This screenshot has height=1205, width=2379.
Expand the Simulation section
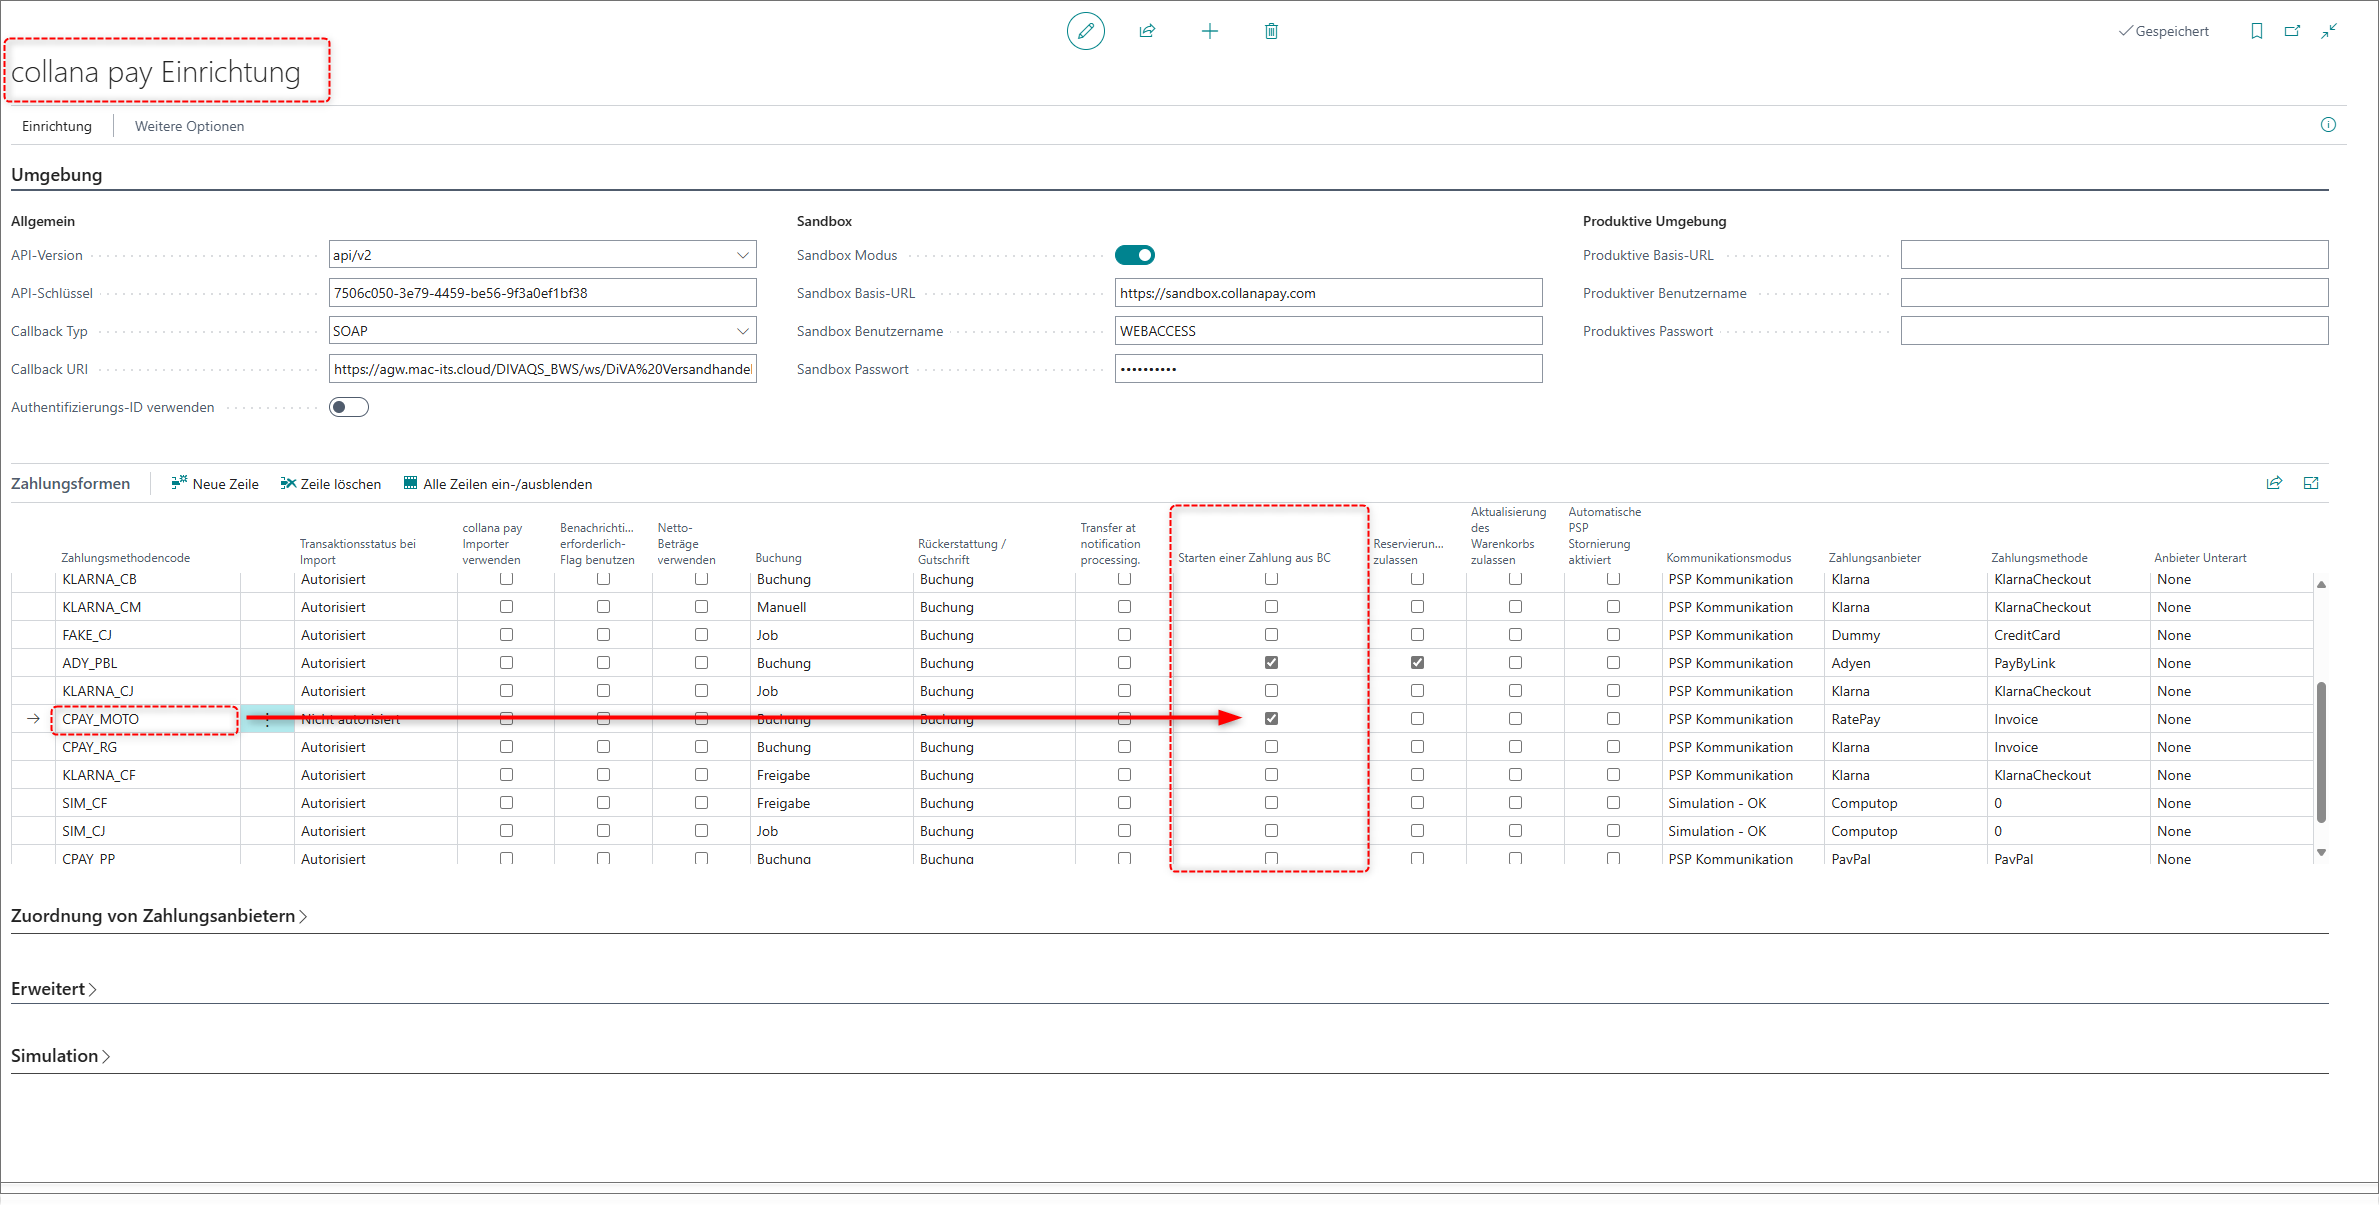coord(61,1056)
